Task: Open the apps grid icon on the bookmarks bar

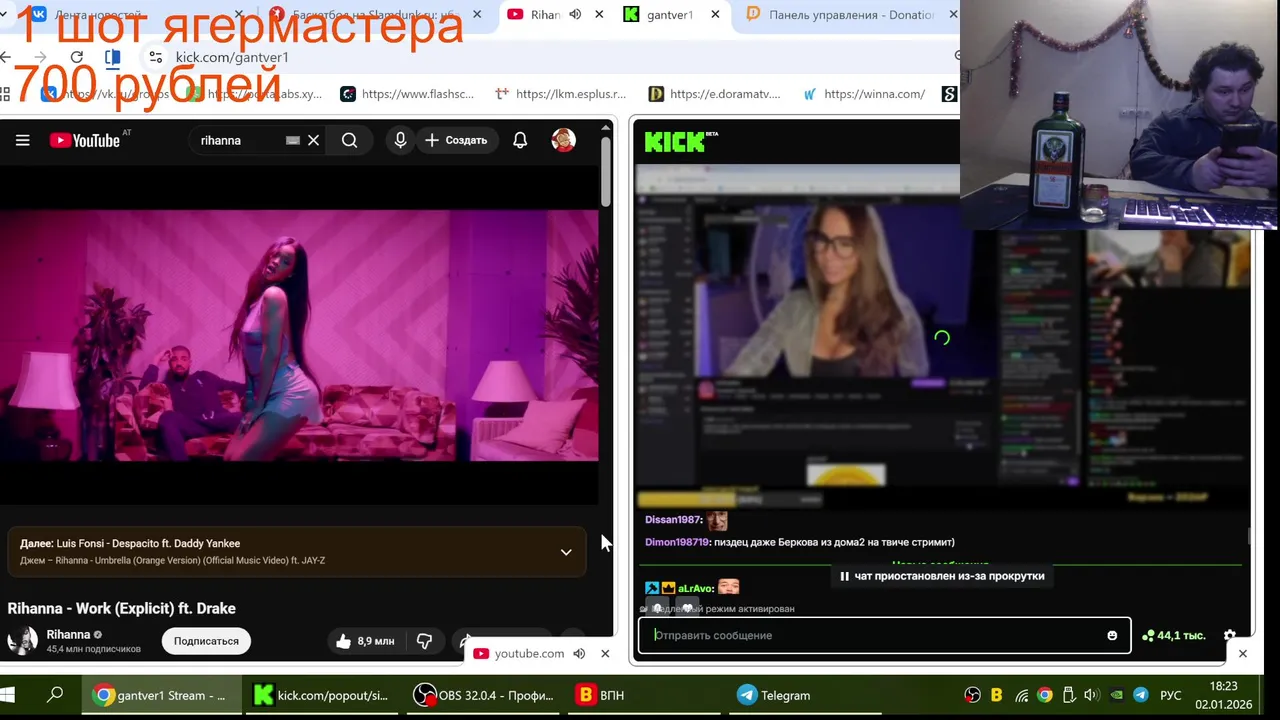Action: tap(5, 94)
